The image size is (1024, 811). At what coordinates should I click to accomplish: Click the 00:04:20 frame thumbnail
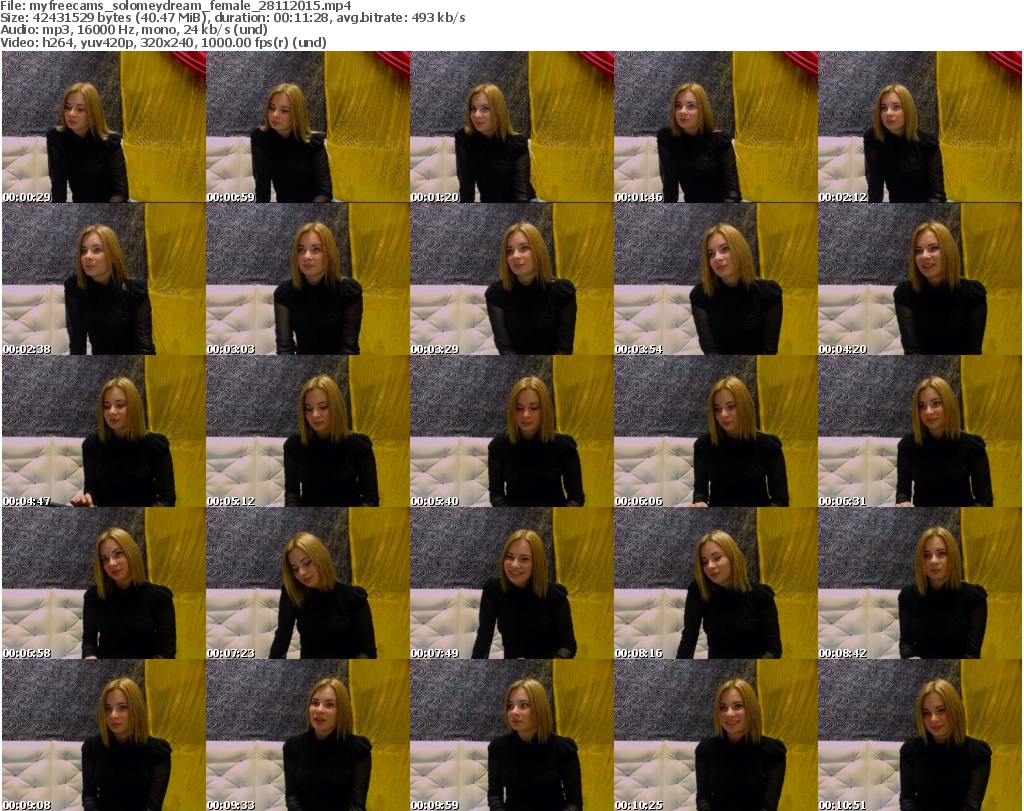pyautogui.click(x=920, y=279)
